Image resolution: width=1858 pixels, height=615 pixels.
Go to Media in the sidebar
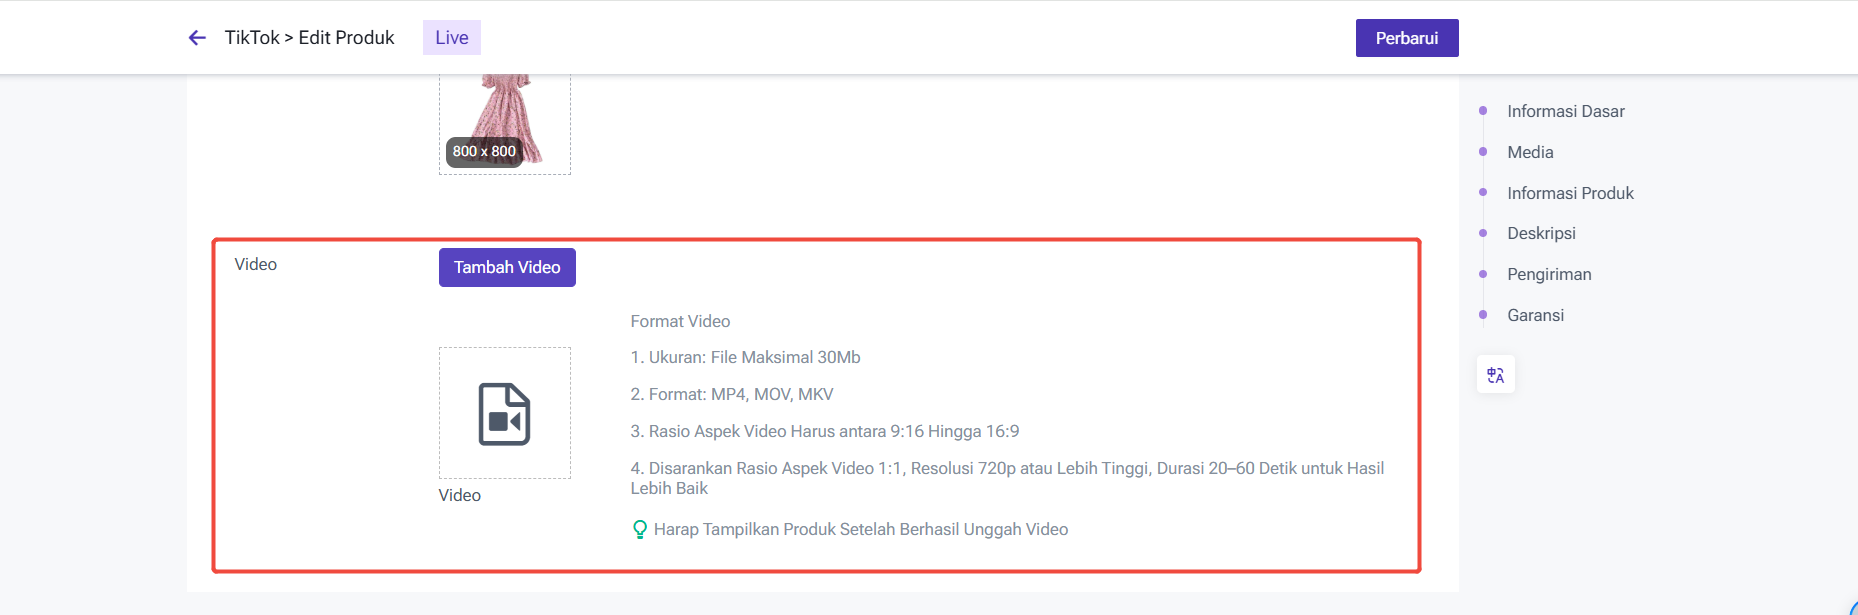(x=1530, y=152)
